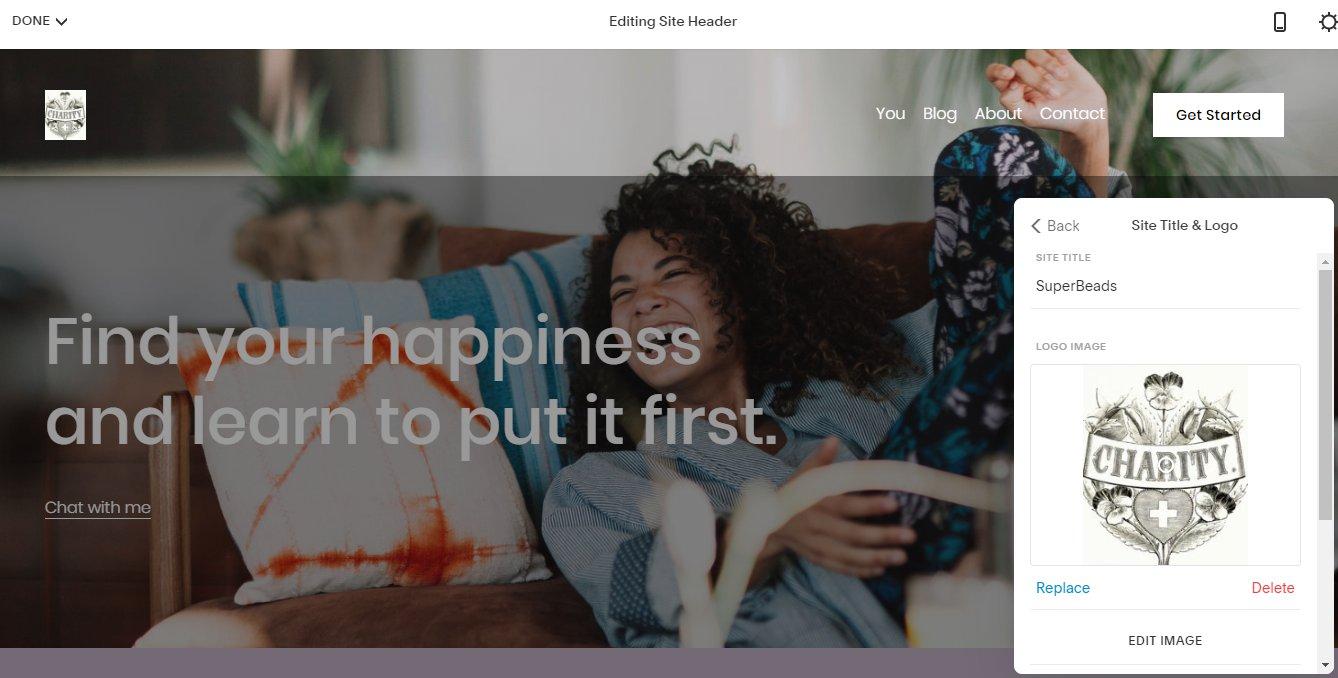This screenshot has height=678, width=1338.
Task: Click the Charity logo in site header
Action: [65, 115]
